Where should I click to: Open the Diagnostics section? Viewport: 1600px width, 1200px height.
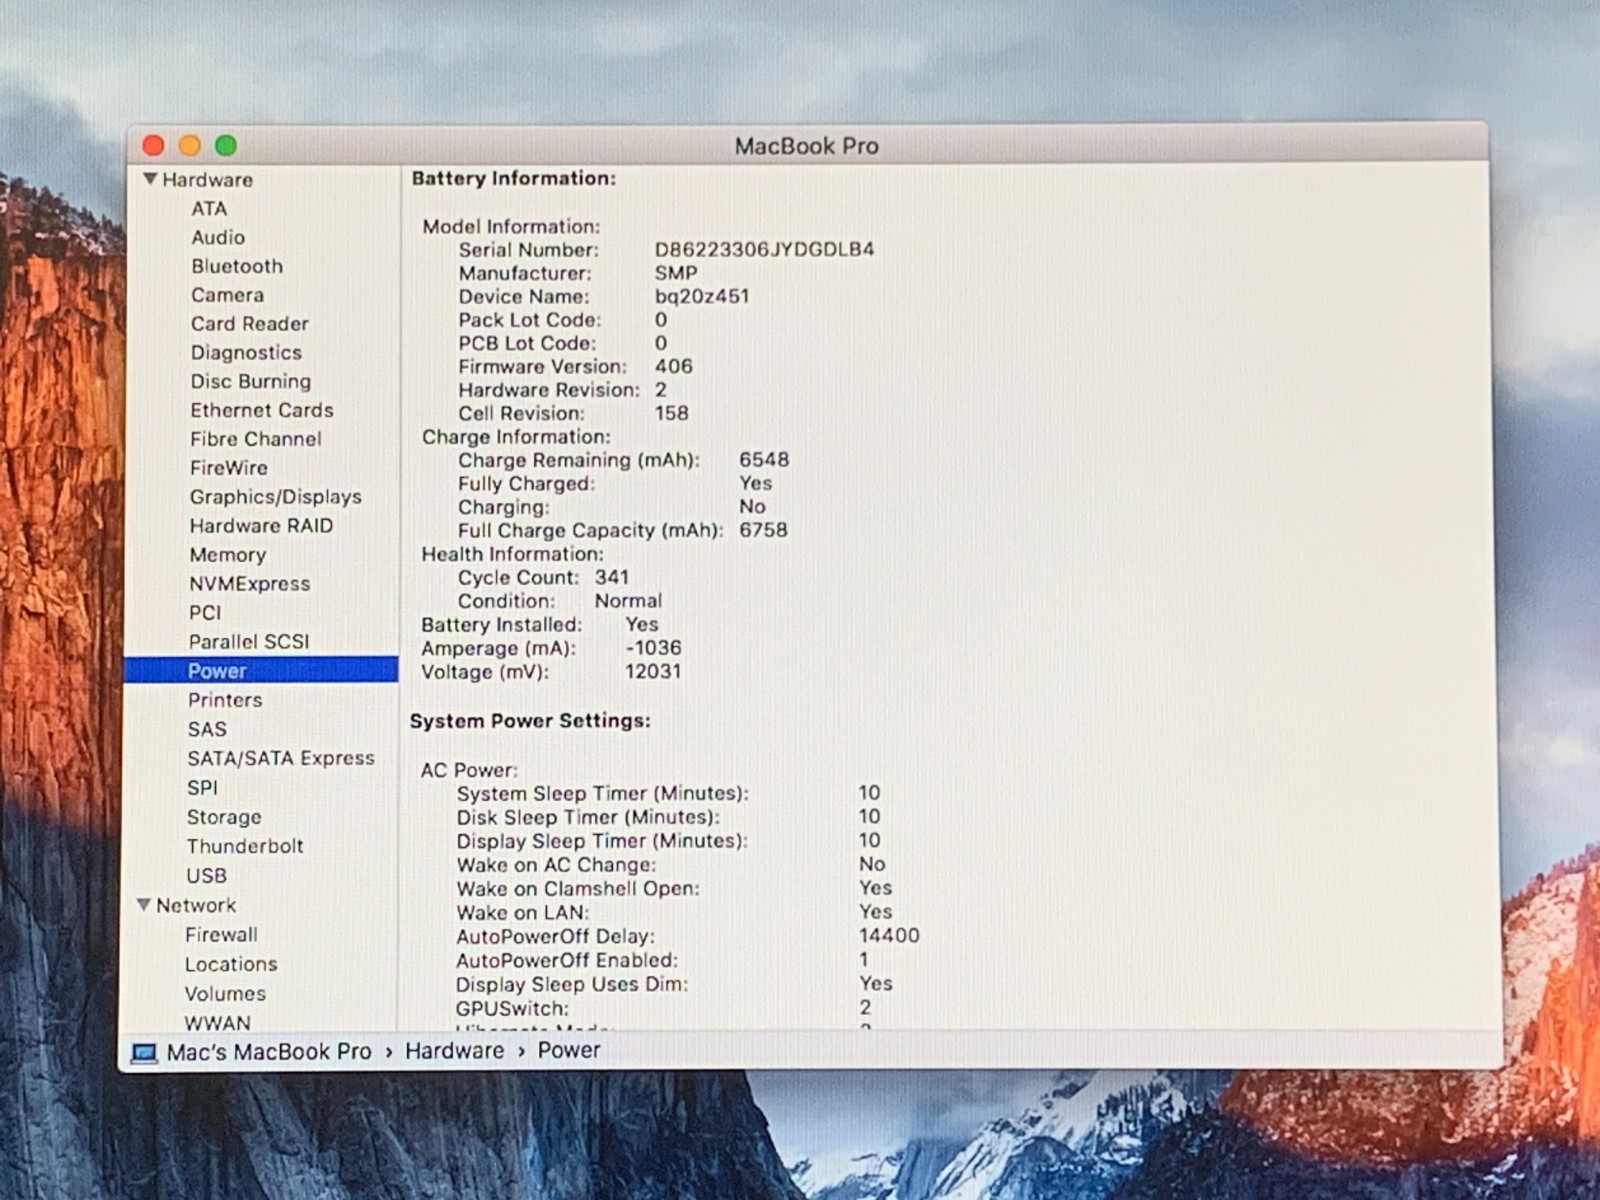246,353
